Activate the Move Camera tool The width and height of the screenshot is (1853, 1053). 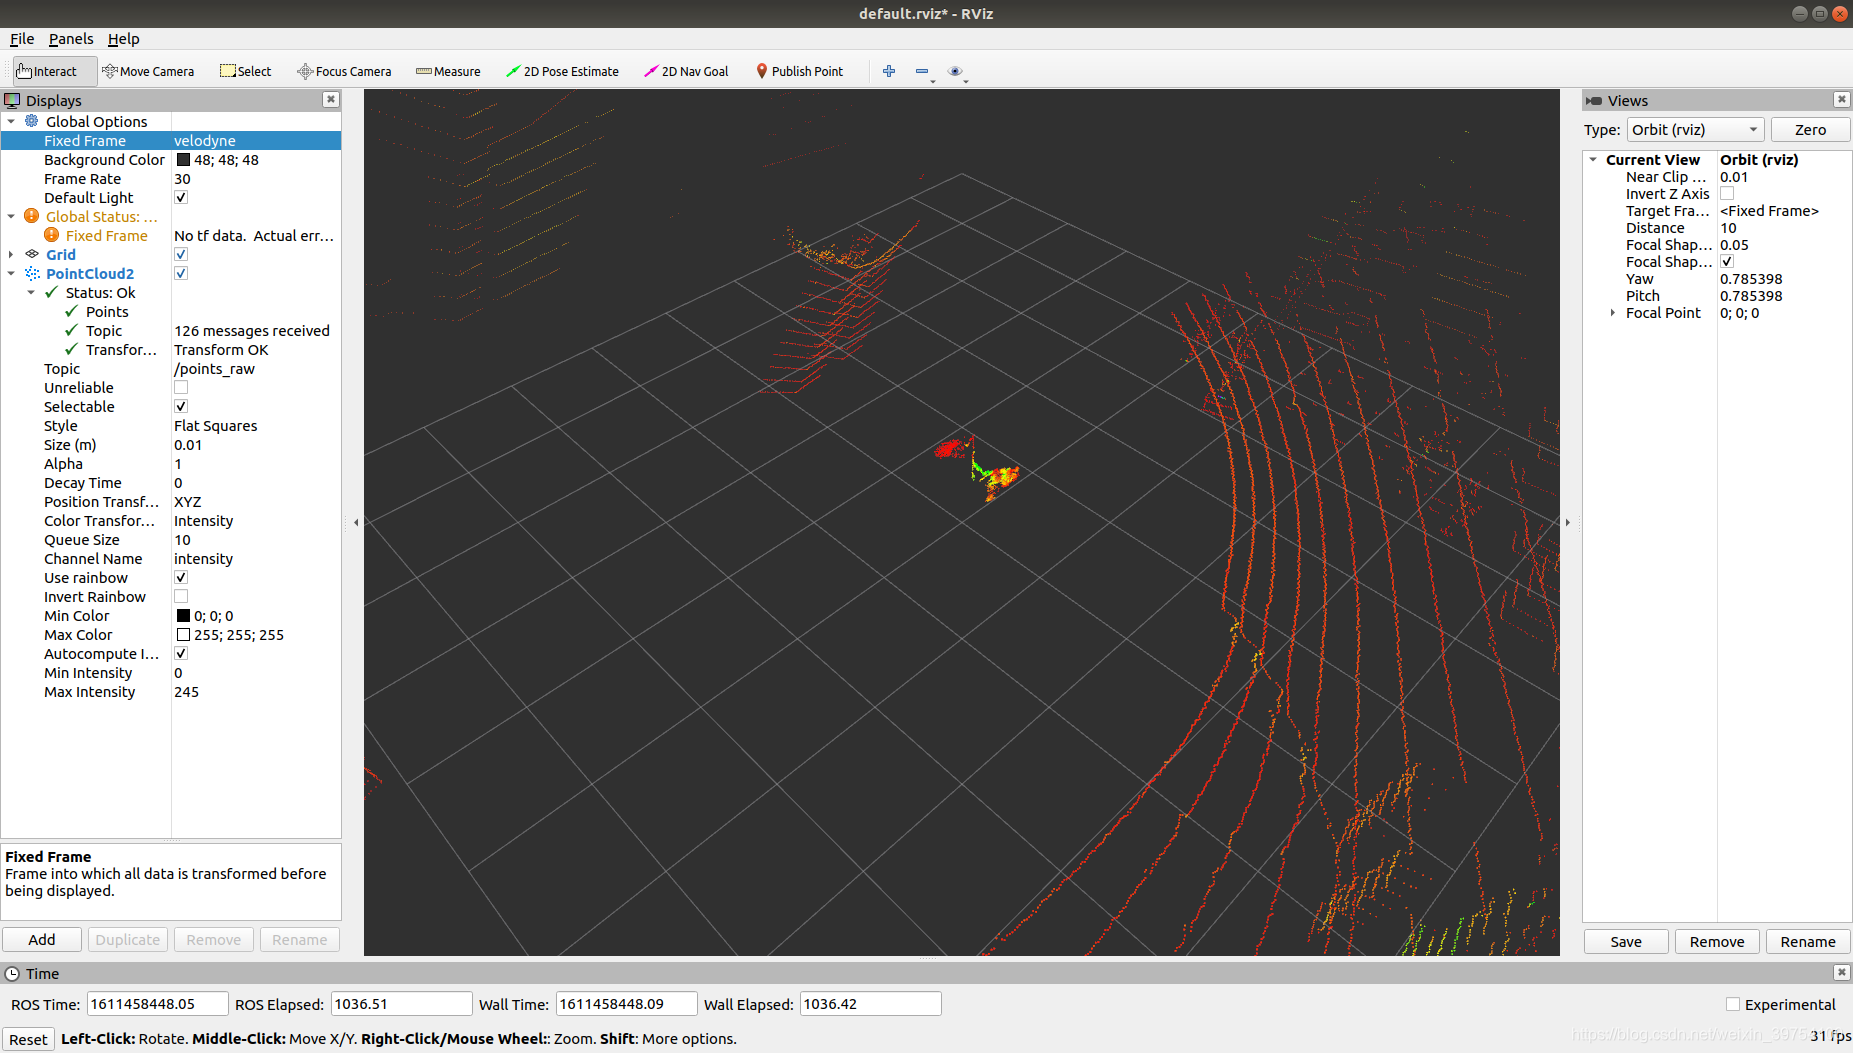point(148,71)
